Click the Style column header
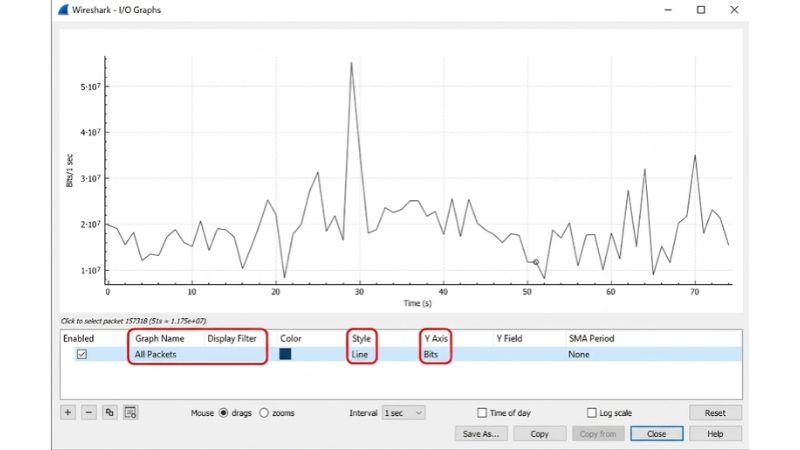The image size is (800, 450). [361, 338]
